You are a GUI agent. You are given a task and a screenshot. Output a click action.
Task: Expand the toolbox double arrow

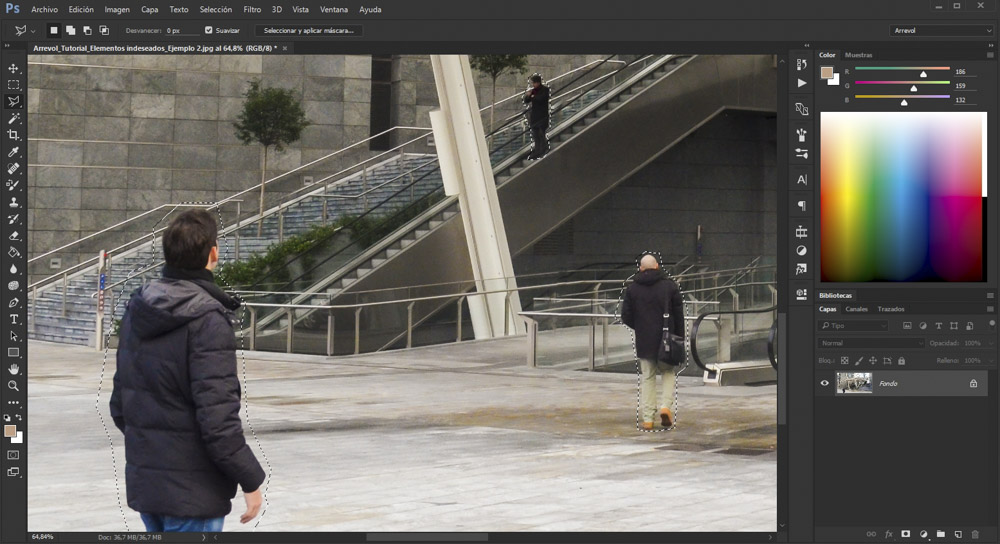pyautogui.click(x=7, y=45)
